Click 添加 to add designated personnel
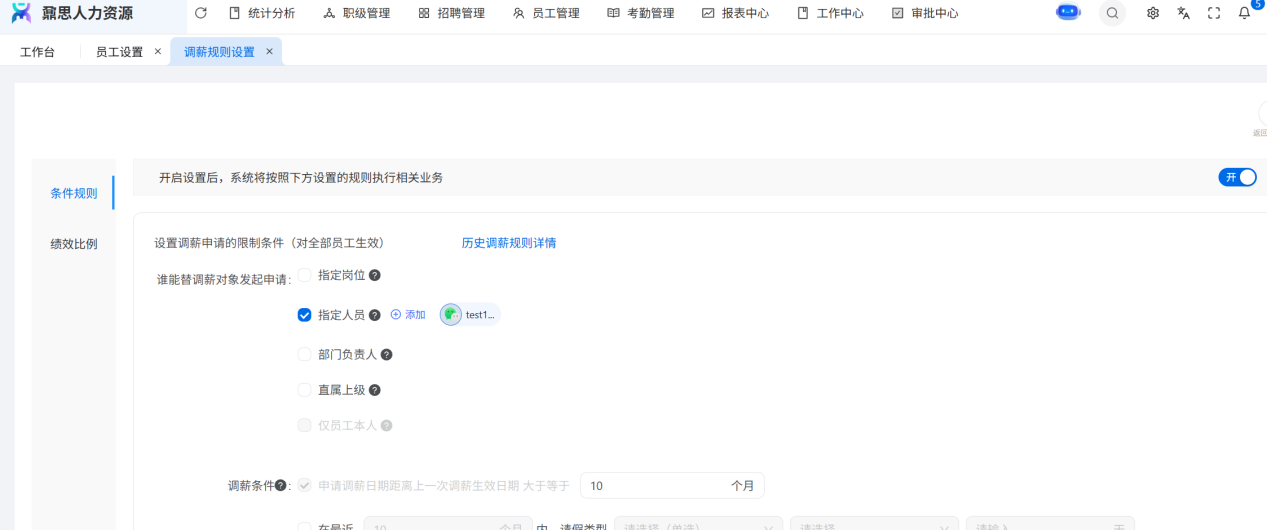The width and height of the screenshot is (1267, 530). 408,315
